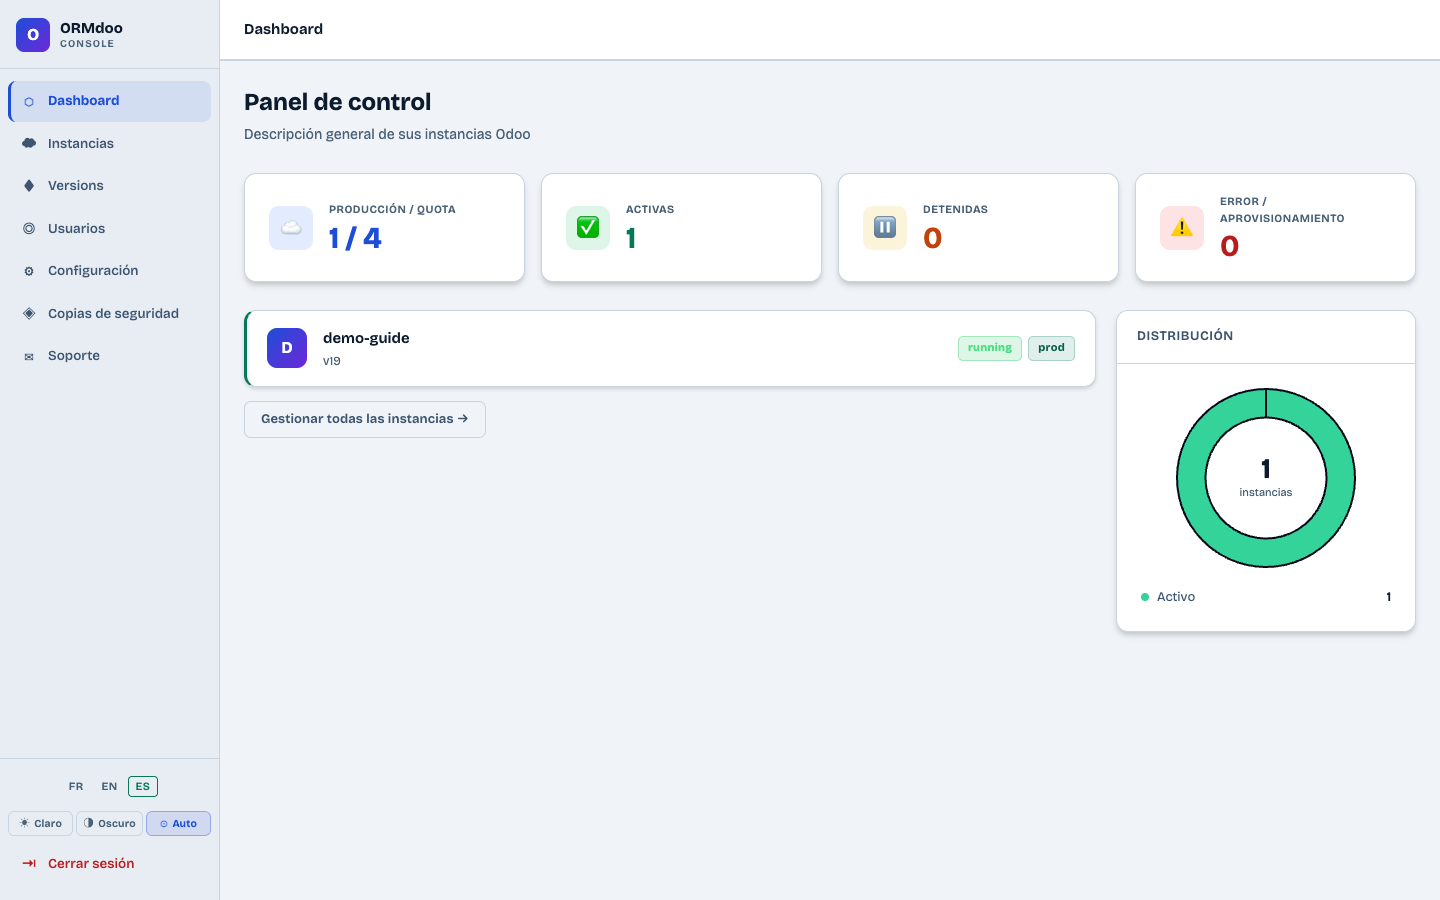Click the Dashboard hexagon icon
The height and width of the screenshot is (900, 1440).
[29, 102]
